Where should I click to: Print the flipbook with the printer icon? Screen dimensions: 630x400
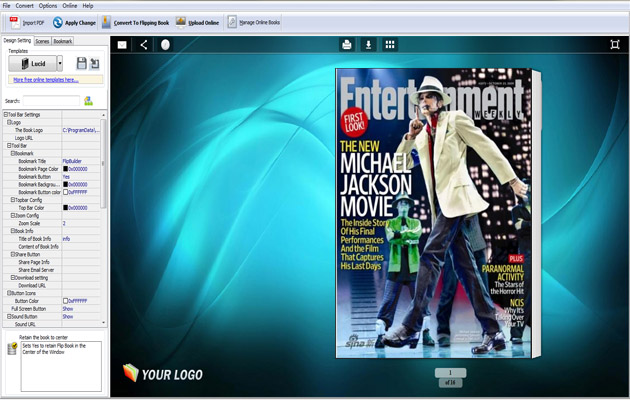347,45
